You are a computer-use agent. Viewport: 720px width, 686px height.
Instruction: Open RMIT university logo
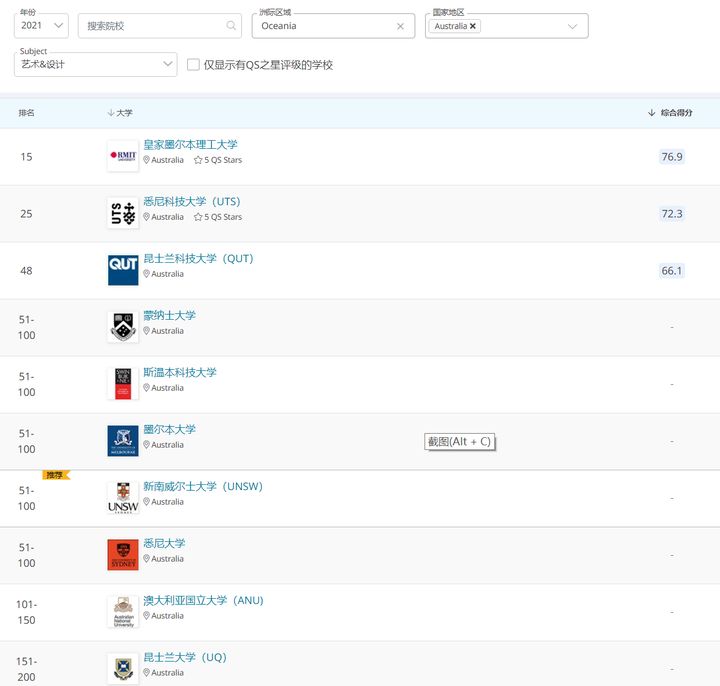123,156
